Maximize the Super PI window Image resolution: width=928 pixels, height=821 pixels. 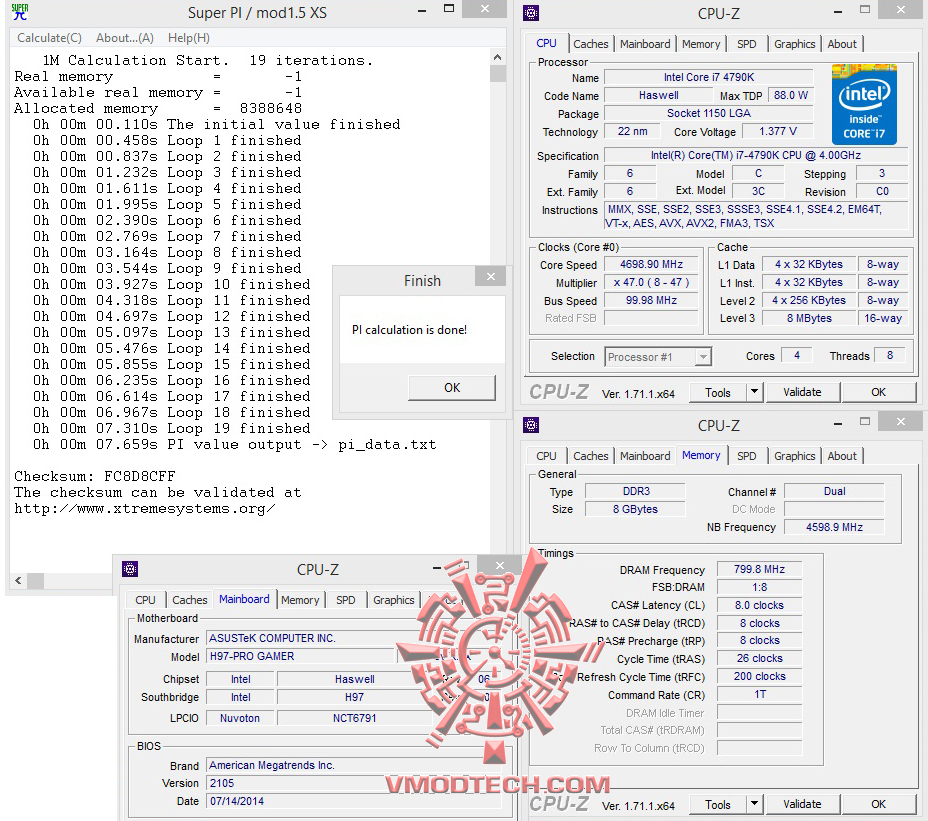click(449, 9)
